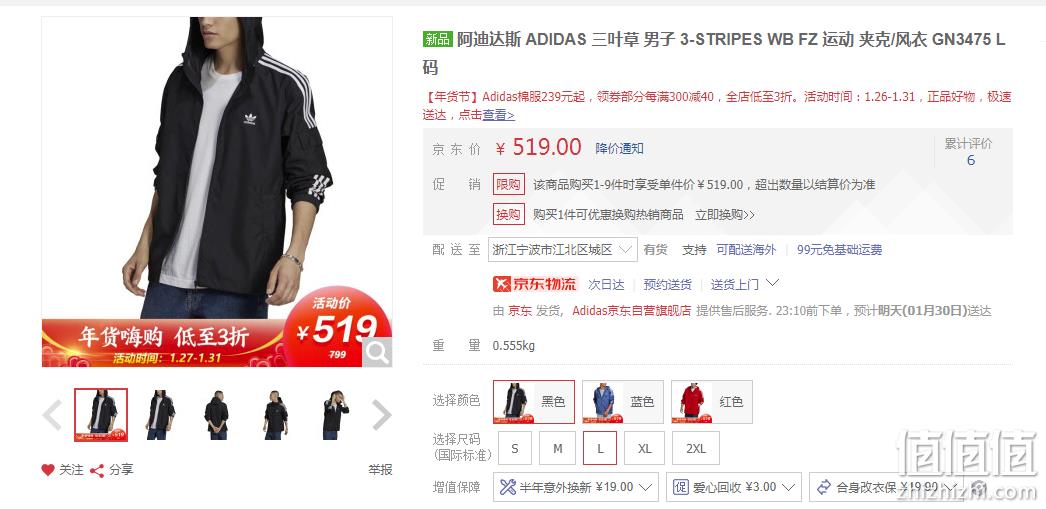Expand the 半年意外换新 warranty dropdown

pos(576,487)
